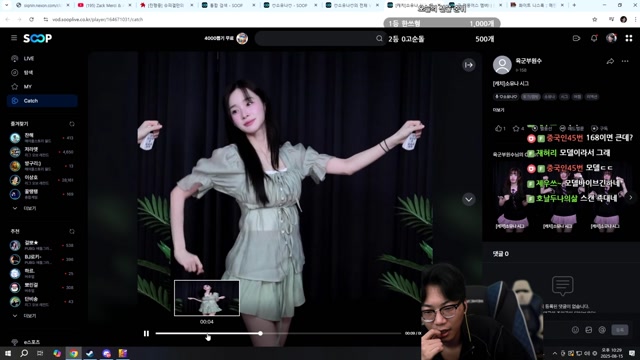The height and width of the screenshot is (360, 640).
Task: Open the three-dot more options menu
Action: 625,61
